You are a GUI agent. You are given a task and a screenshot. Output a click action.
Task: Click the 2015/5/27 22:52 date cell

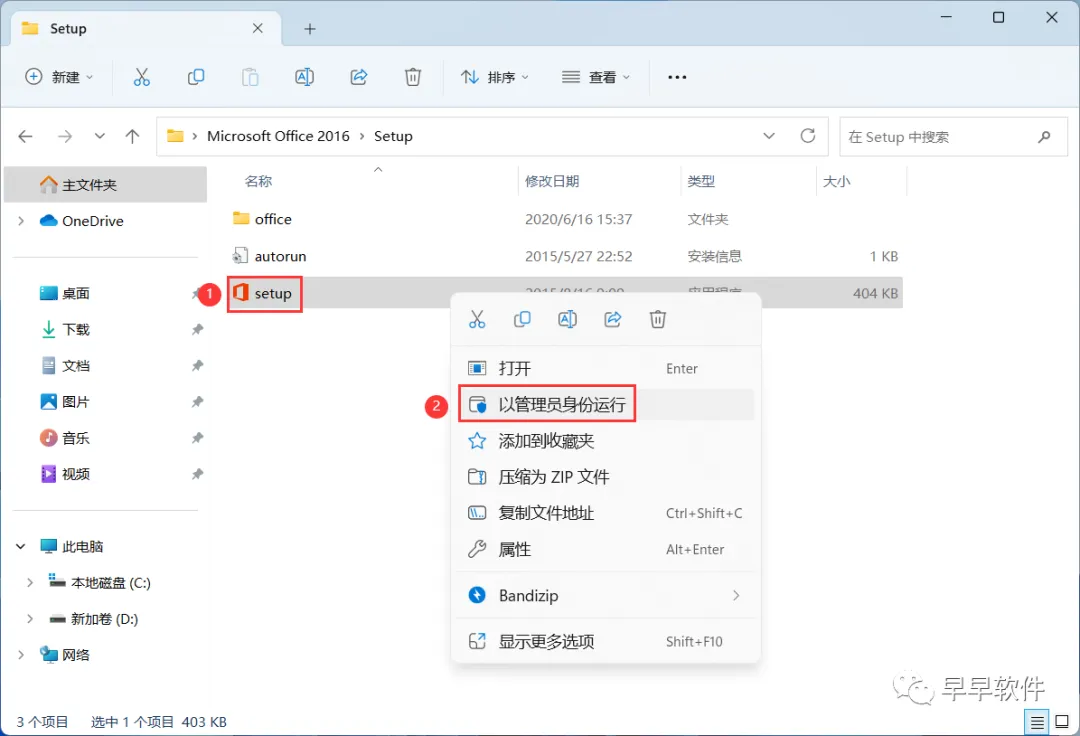(579, 256)
